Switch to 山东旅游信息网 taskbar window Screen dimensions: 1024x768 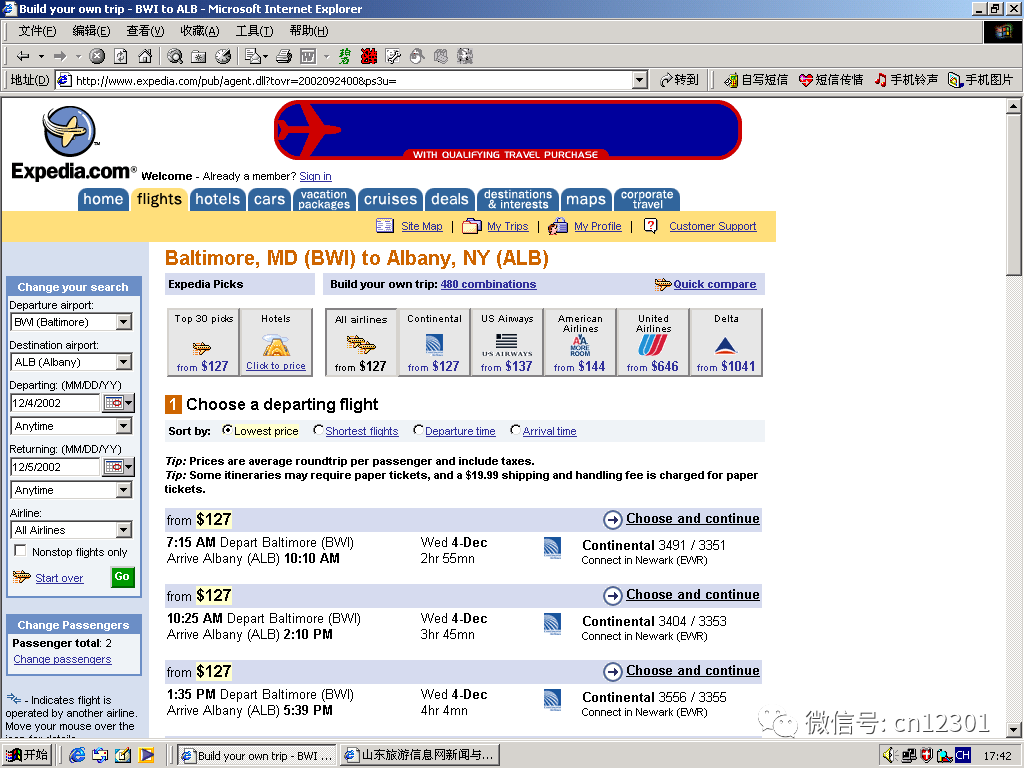(x=420, y=756)
